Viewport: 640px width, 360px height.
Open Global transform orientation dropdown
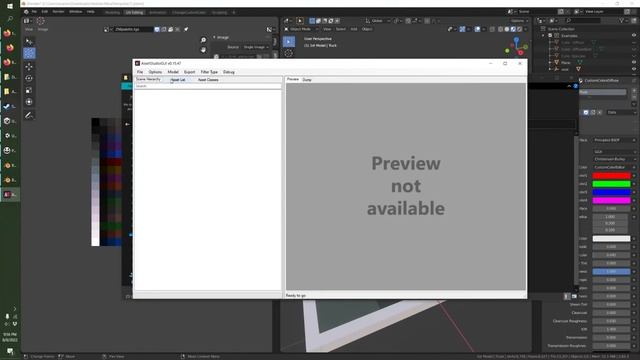click(x=378, y=21)
